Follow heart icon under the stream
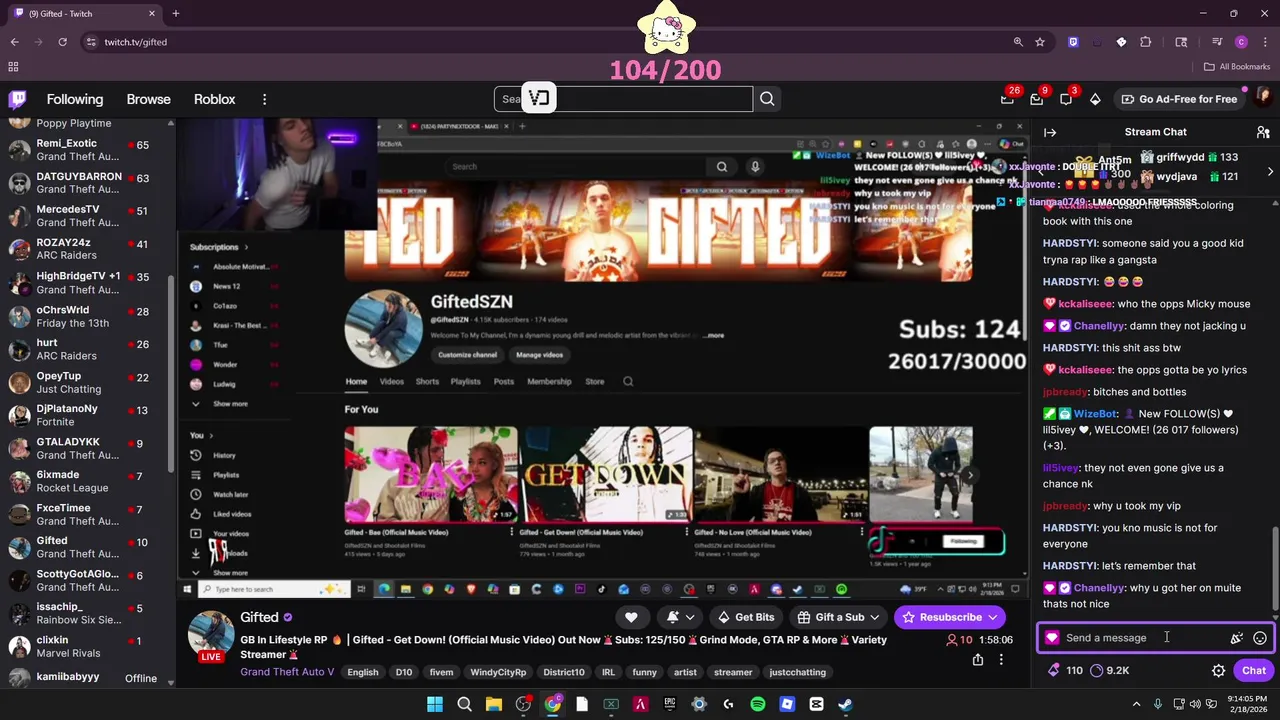The height and width of the screenshot is (720, 1280). (x=631, y=617)
